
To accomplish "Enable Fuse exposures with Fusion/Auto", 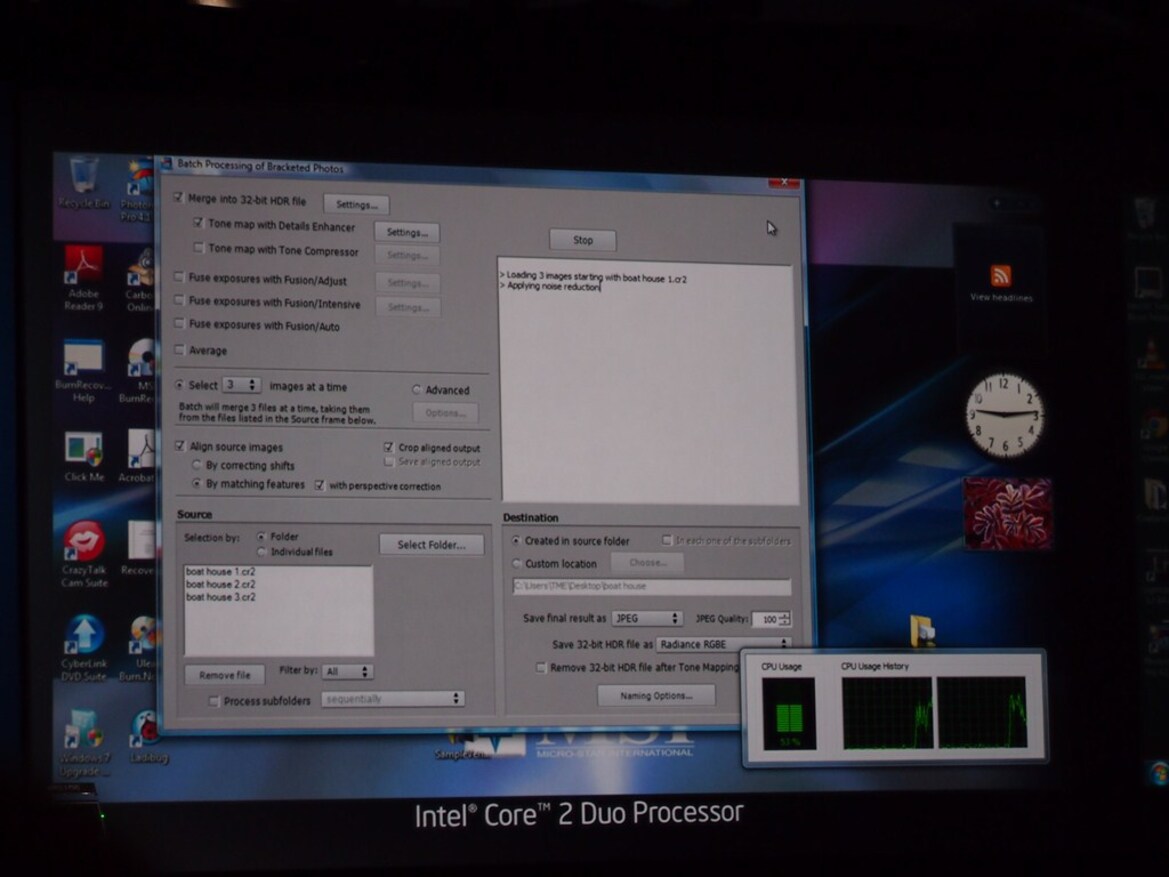I will coord(179,323).
